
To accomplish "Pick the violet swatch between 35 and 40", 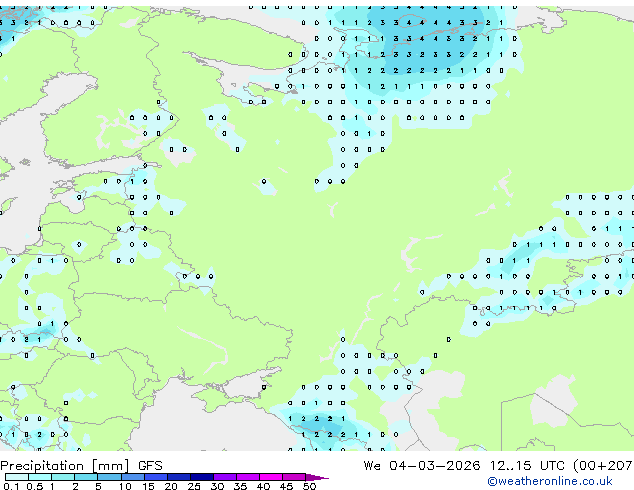I will tap(247, 477).
